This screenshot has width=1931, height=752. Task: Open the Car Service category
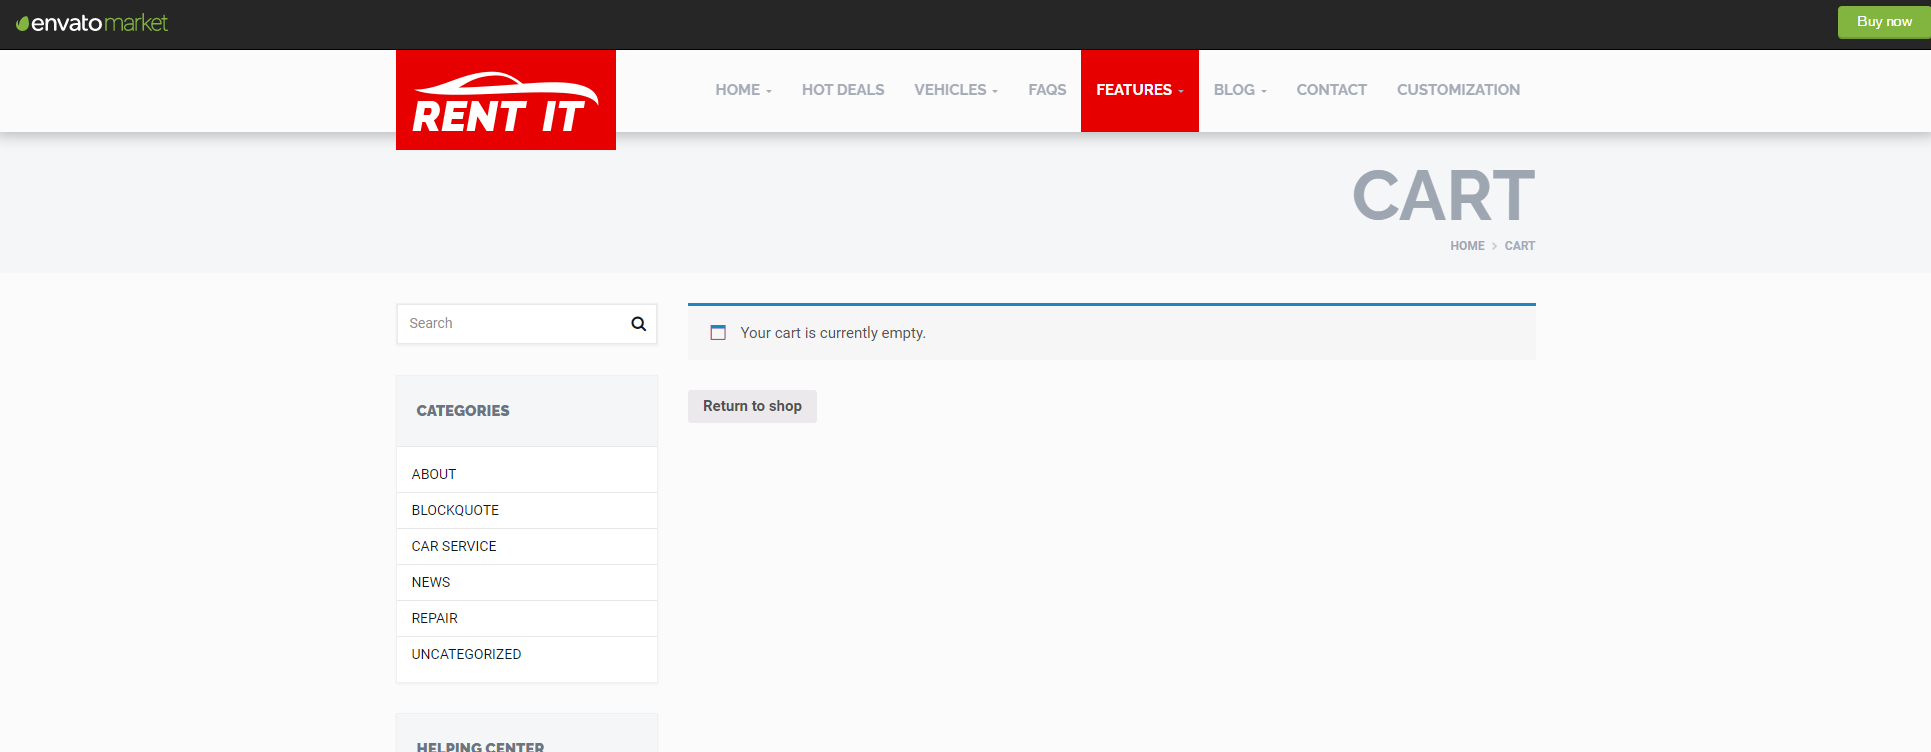pos(454,546)
